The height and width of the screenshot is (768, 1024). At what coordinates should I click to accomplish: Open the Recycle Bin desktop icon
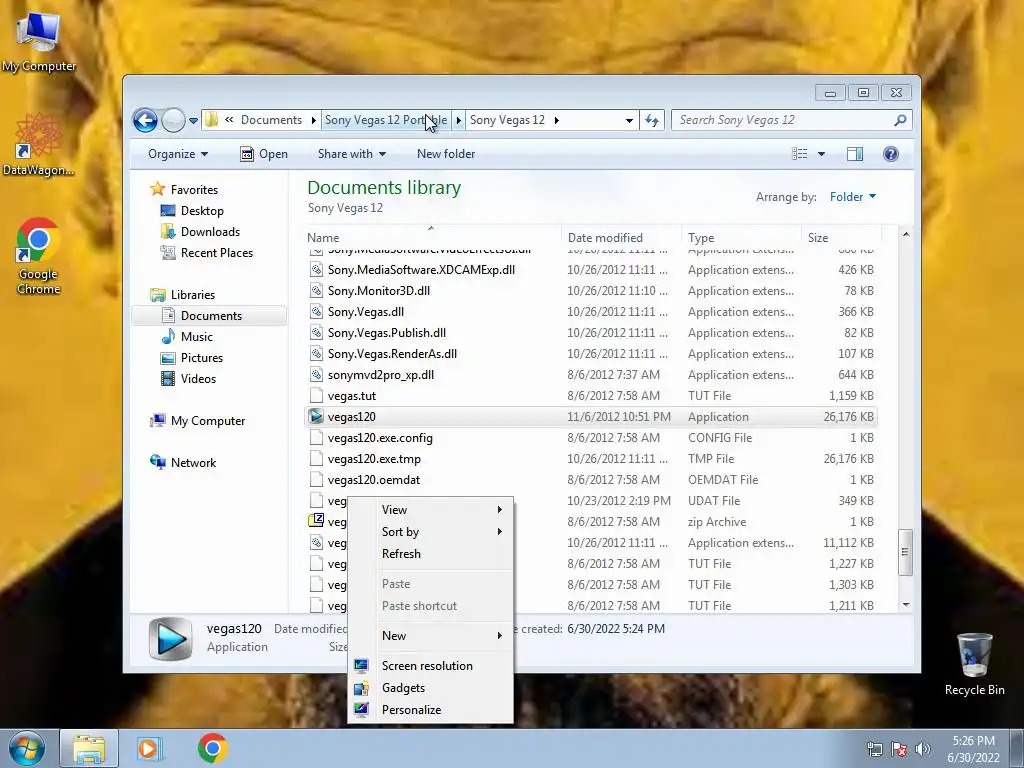click(x=974, y=664)
